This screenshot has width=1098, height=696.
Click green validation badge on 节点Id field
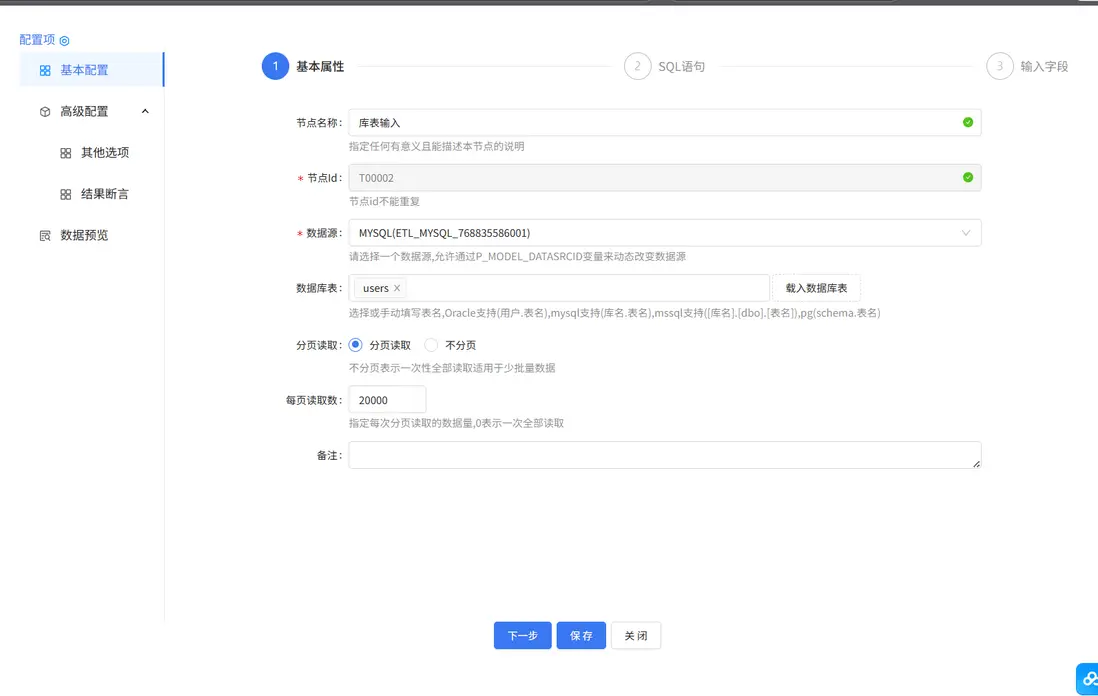(966, 177)
